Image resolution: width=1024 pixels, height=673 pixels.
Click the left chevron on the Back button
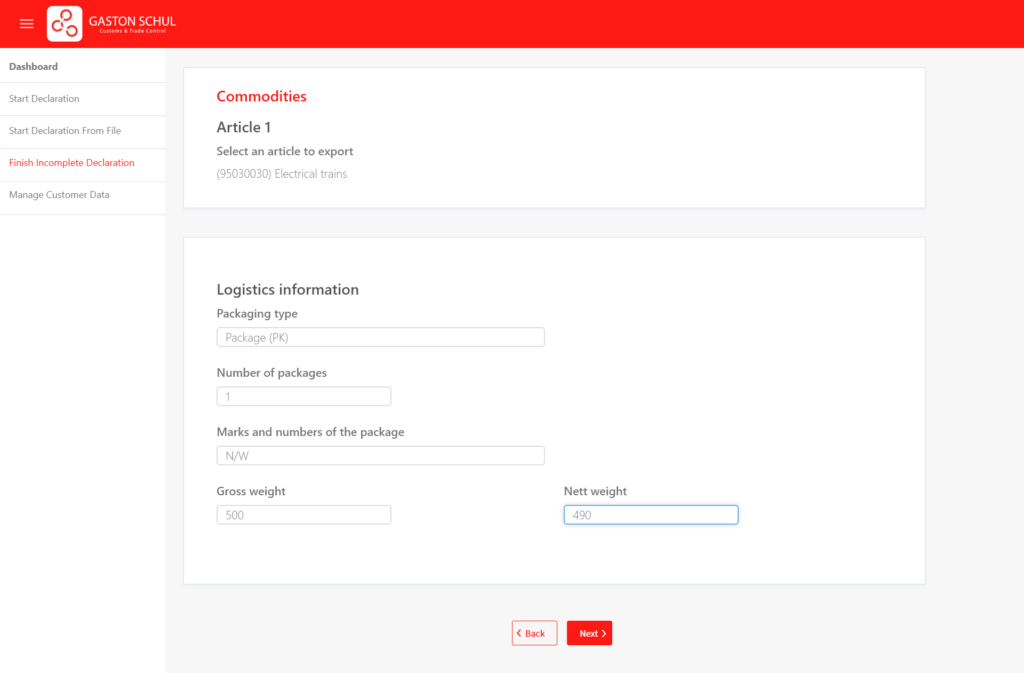(519, 633)
